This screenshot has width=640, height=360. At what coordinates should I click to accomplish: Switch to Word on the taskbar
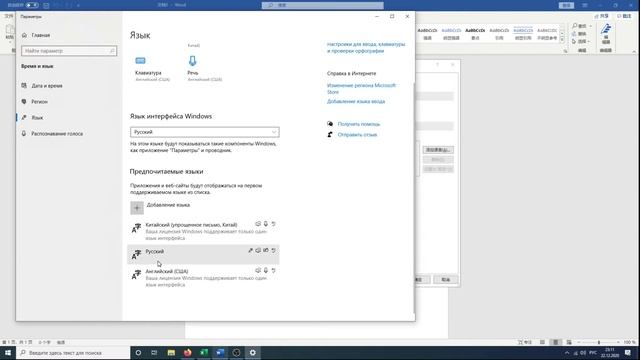pyautogui.click(x=220, y=353)
